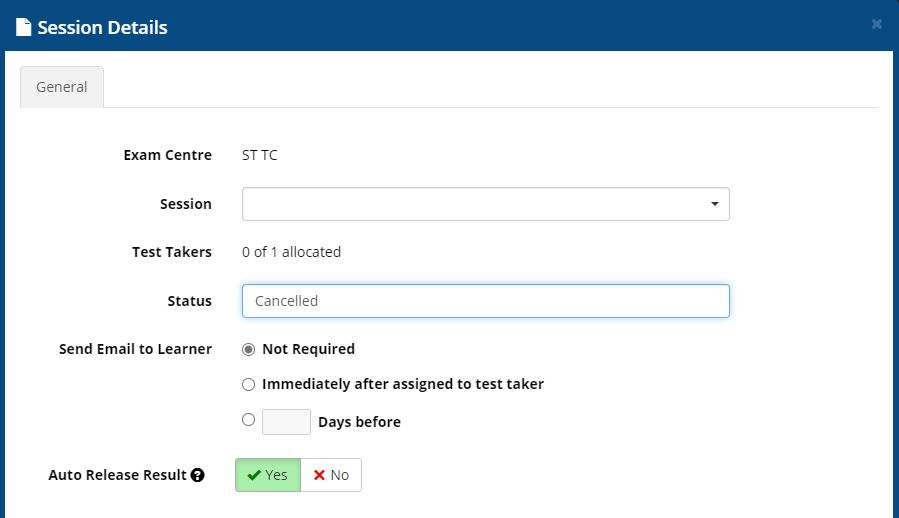Screen dimensions: 899x518
Task: Click the green checkmark icon in Yes
Action: [x=254, y=475]
